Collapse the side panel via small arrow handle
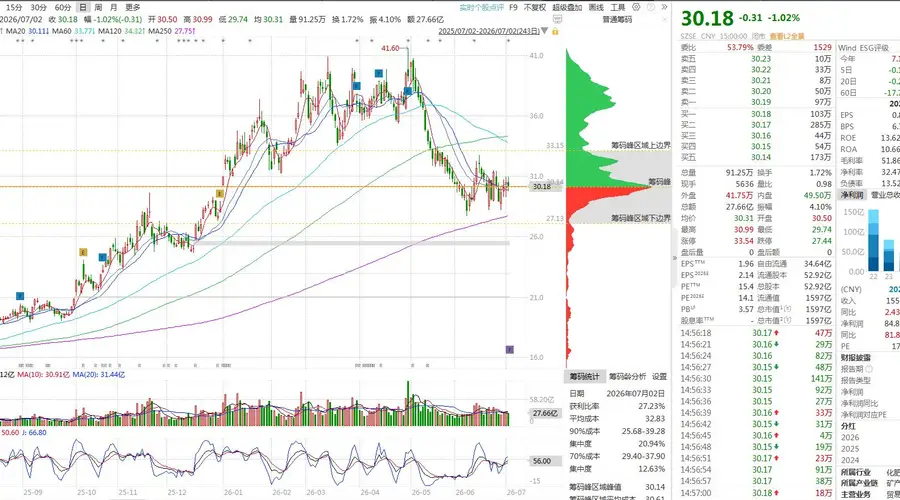This screenshot has height=500, width=900. 674,258
